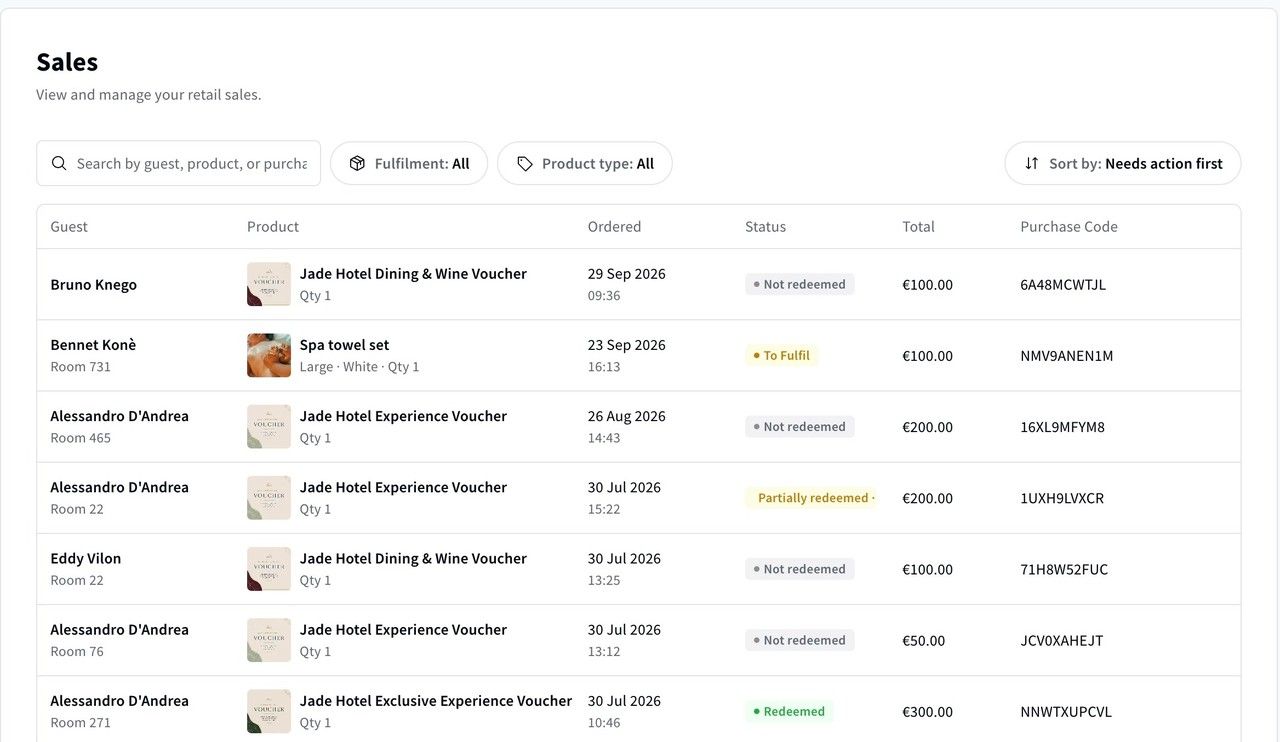Open the Sort by dropdown
1280x742 pixels.
click(1123, 163)
